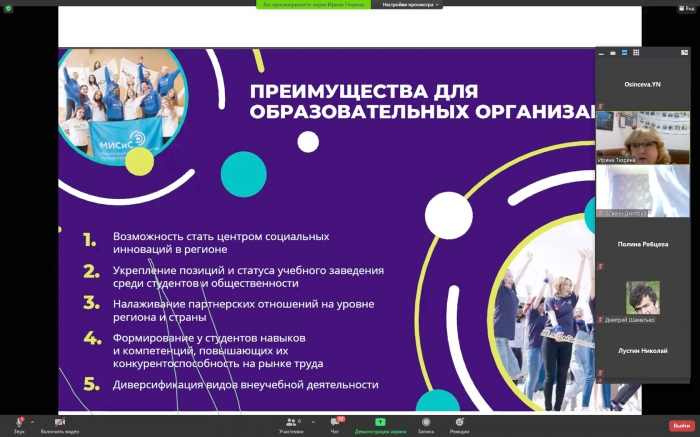Screen dimensions: 700x437
Task: Open Настройки просмотра view options dropdown
Action: click(411, 5)
